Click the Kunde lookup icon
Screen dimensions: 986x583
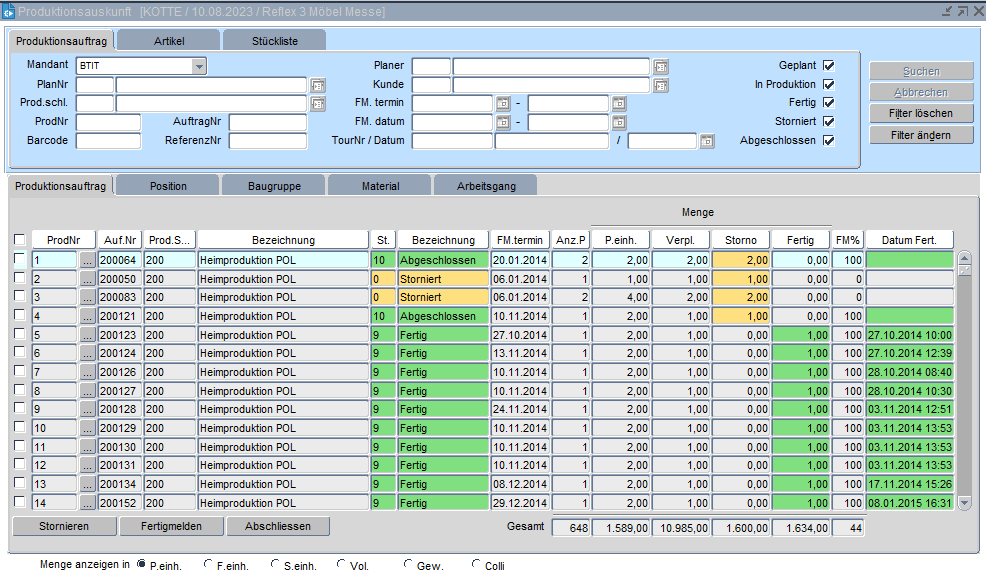point(660,85)
